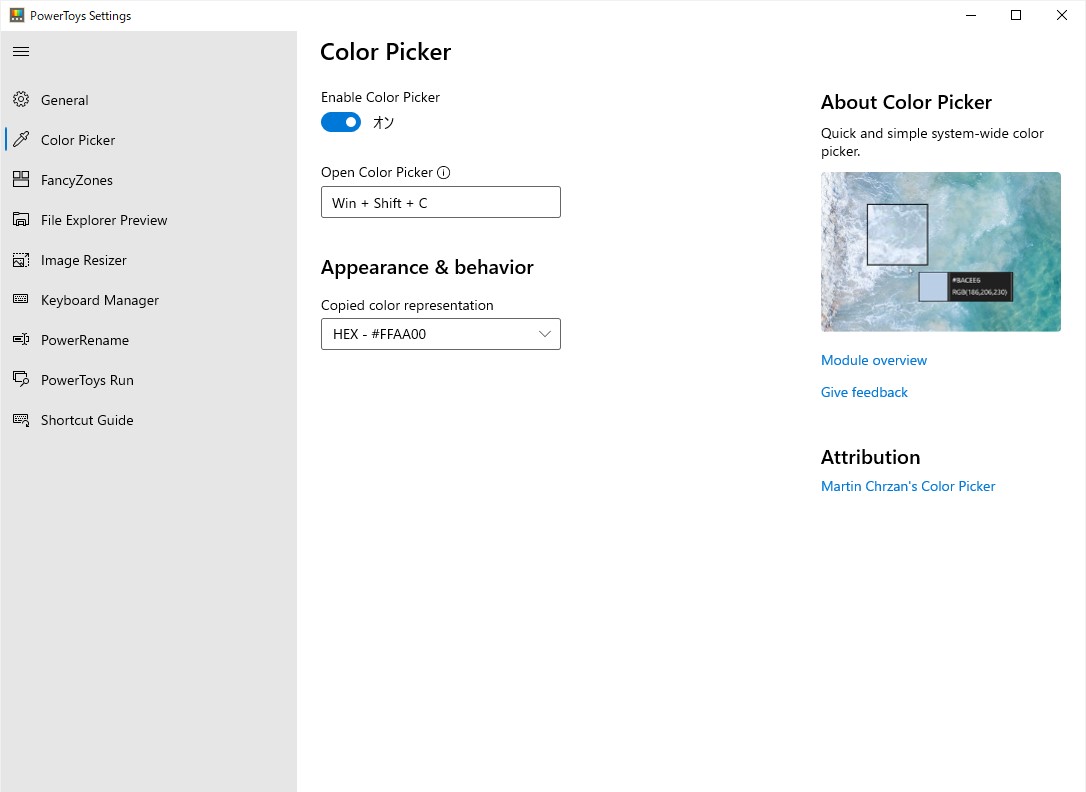Select the General settings gear icon
This screenshot has height=792, width=1086.
click(21, 100)
